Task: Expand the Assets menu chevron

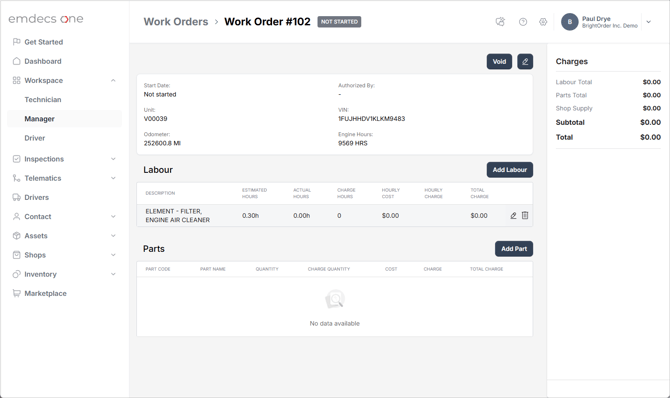Action: tap(113, 236)
